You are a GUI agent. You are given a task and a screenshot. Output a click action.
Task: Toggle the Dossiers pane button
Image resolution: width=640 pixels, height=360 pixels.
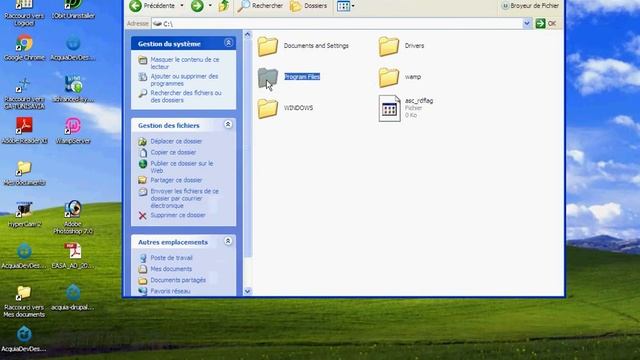point(309,6)
